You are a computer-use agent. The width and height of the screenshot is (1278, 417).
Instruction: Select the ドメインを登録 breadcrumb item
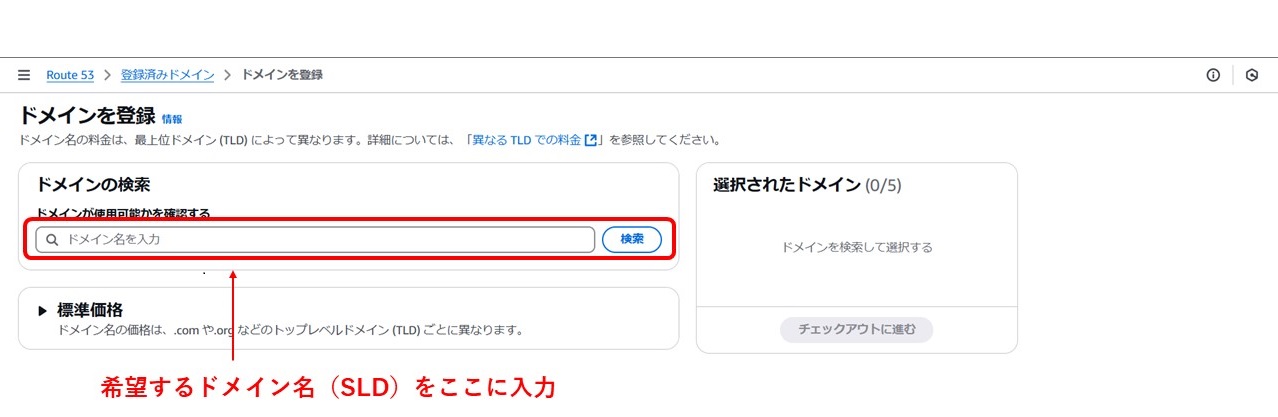[282, 75]
